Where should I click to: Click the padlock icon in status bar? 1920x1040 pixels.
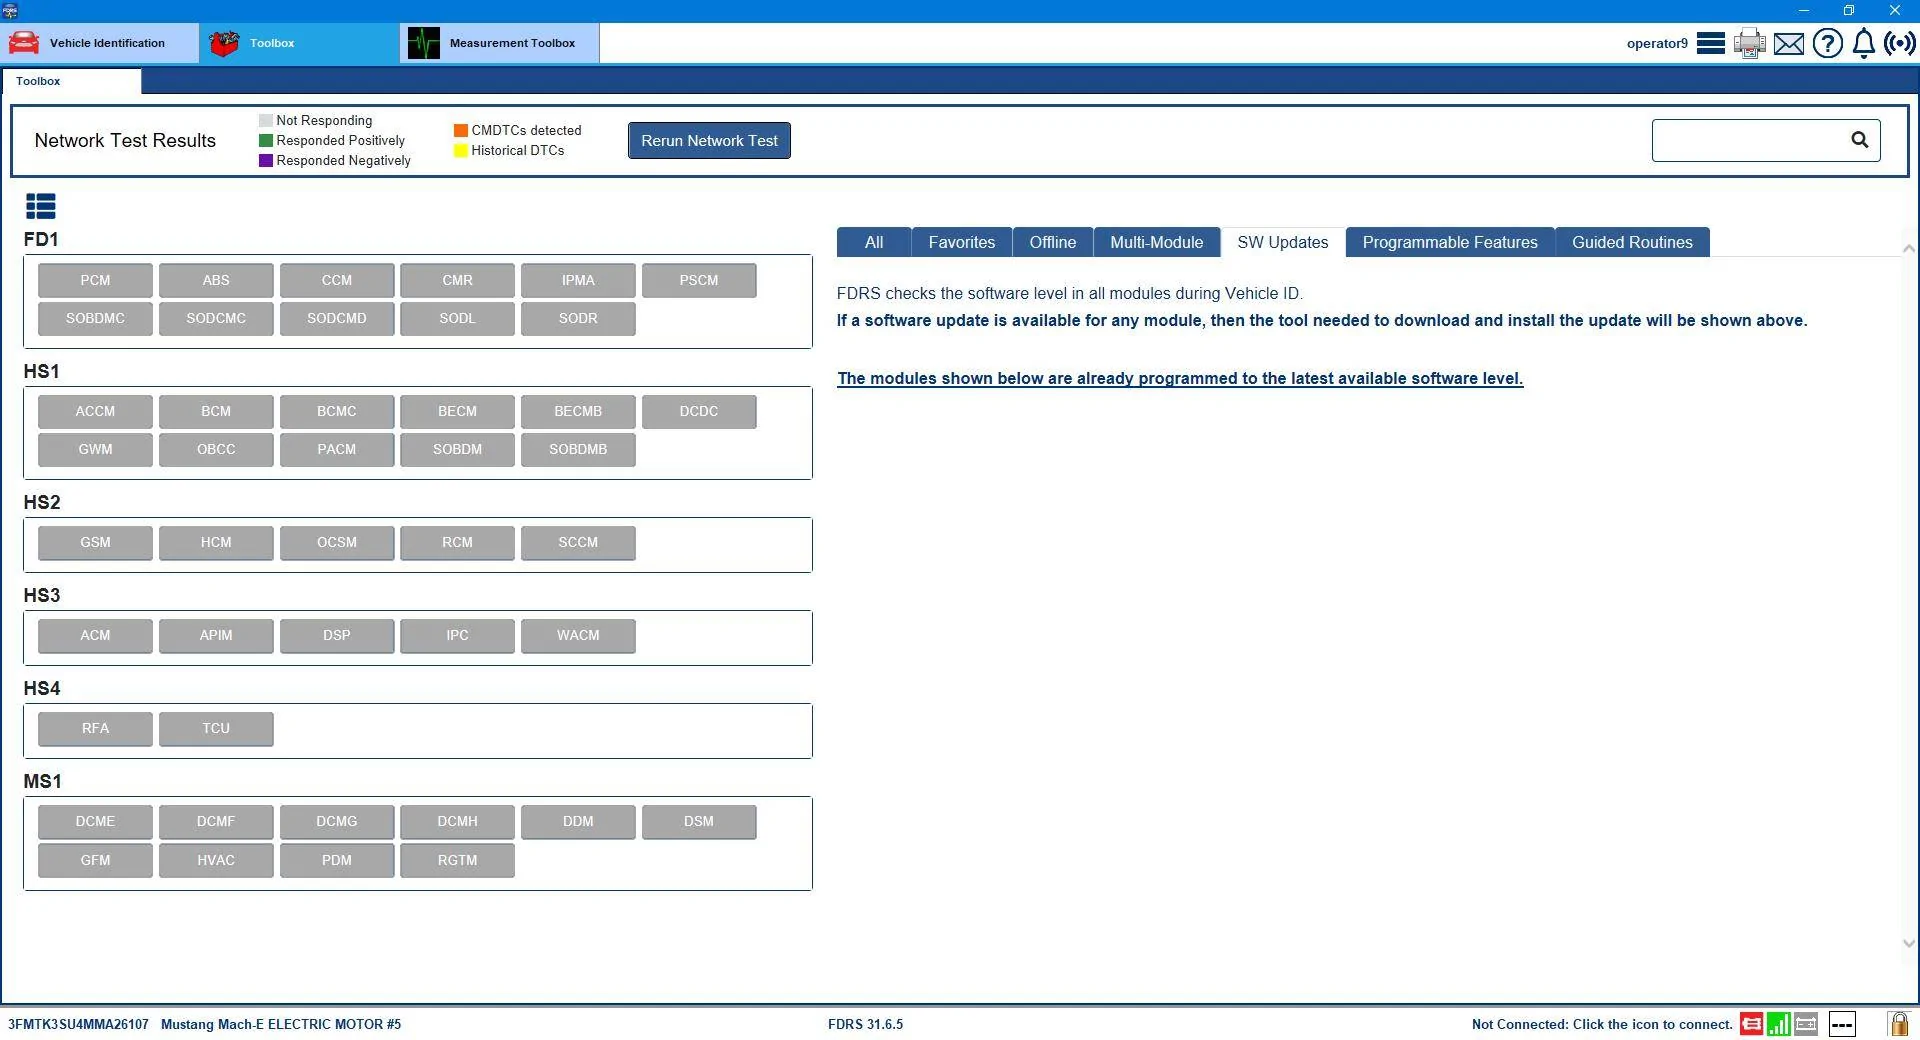1898,1023
